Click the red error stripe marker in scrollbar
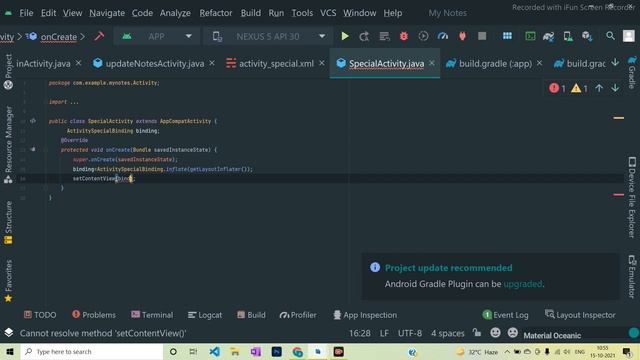 point(619,195)
